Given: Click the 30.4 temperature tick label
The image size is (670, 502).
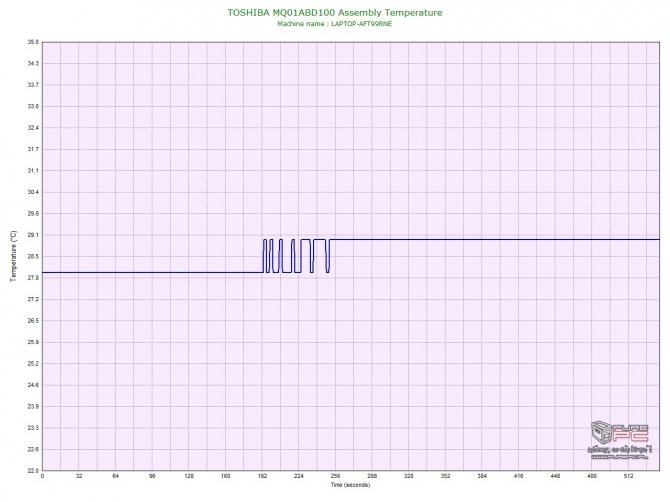Looking at the screenshot, I should coord(33,192).
